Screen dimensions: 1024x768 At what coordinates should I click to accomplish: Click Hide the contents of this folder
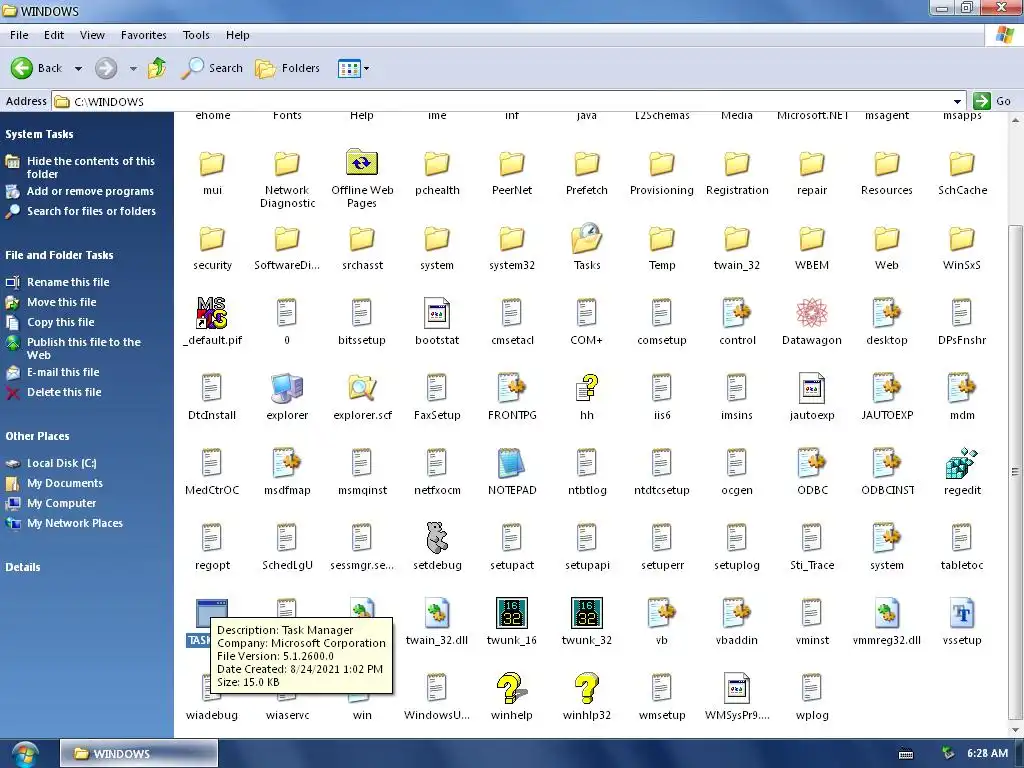91,167
